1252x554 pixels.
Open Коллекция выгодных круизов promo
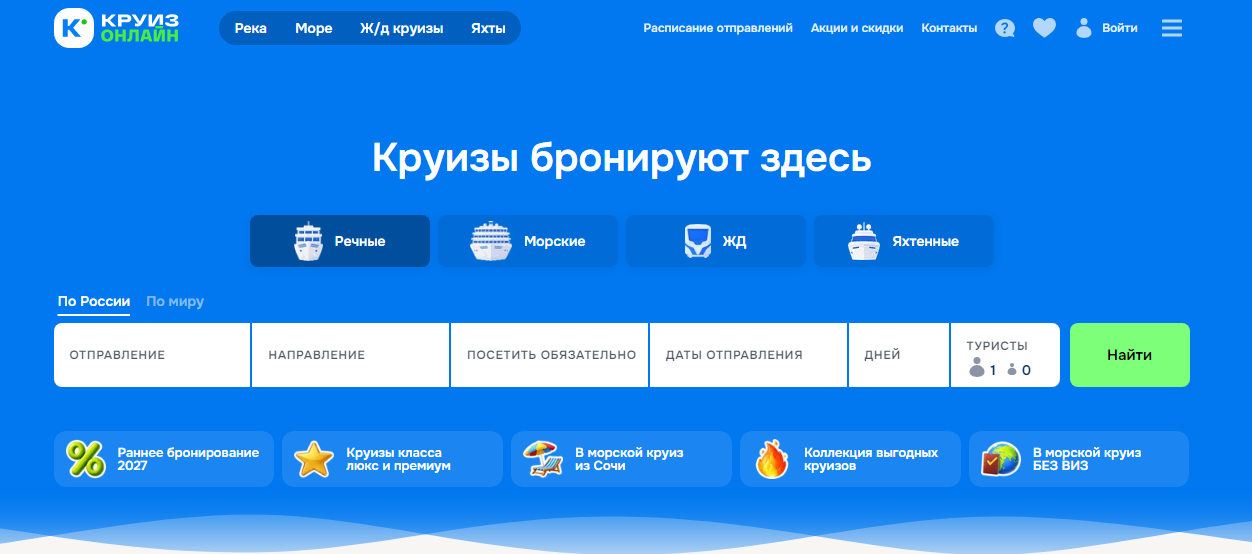850,459
